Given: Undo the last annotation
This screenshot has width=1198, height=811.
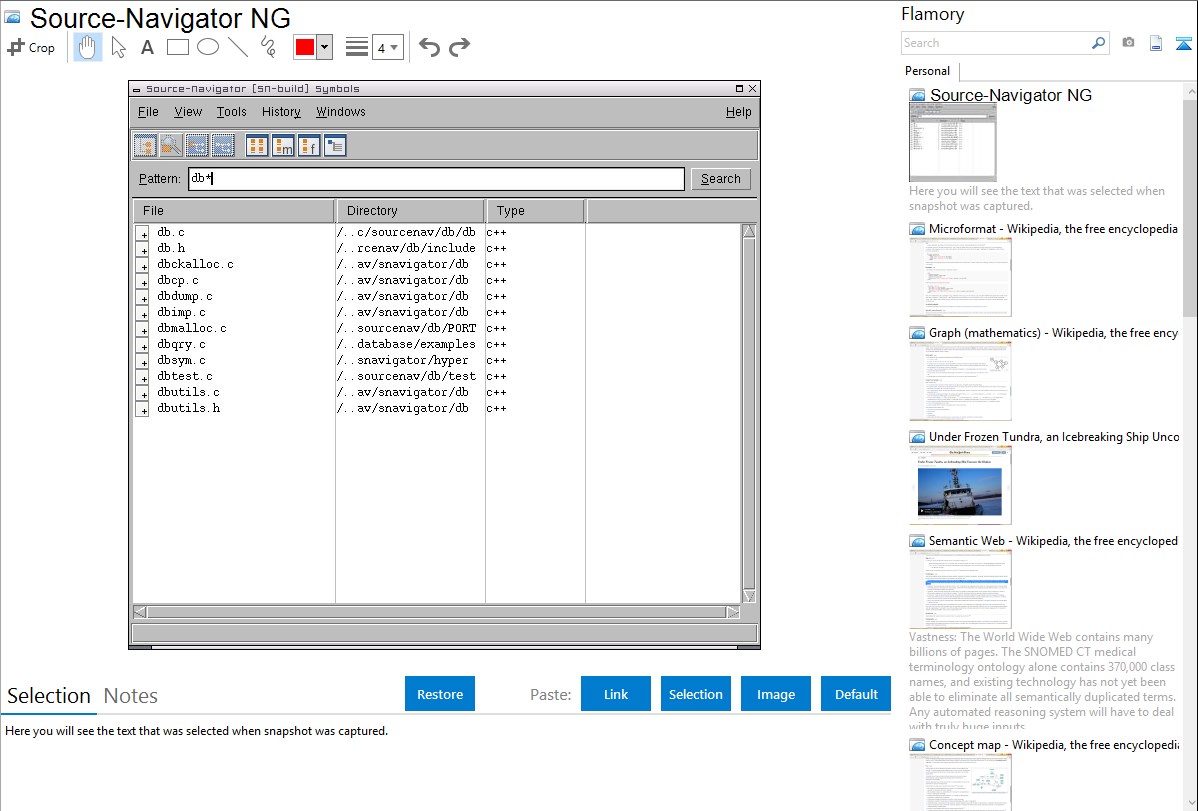Looking at the screenshot, I should (429, 47).
